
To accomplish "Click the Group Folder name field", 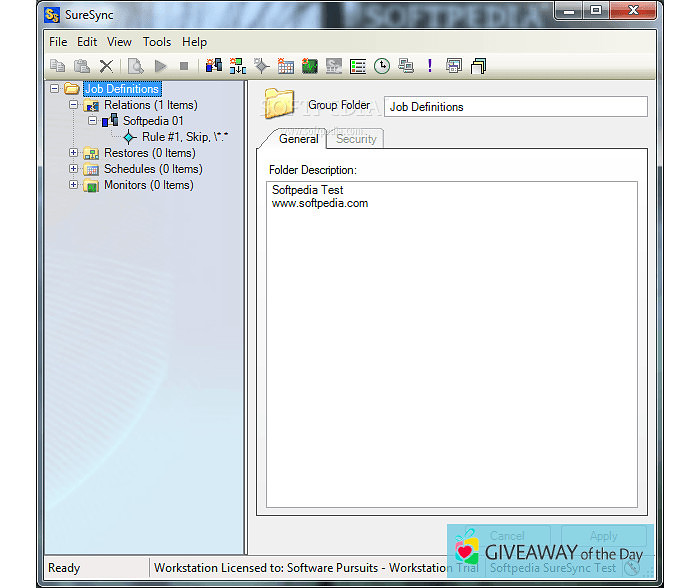I will tap(515, 107).
